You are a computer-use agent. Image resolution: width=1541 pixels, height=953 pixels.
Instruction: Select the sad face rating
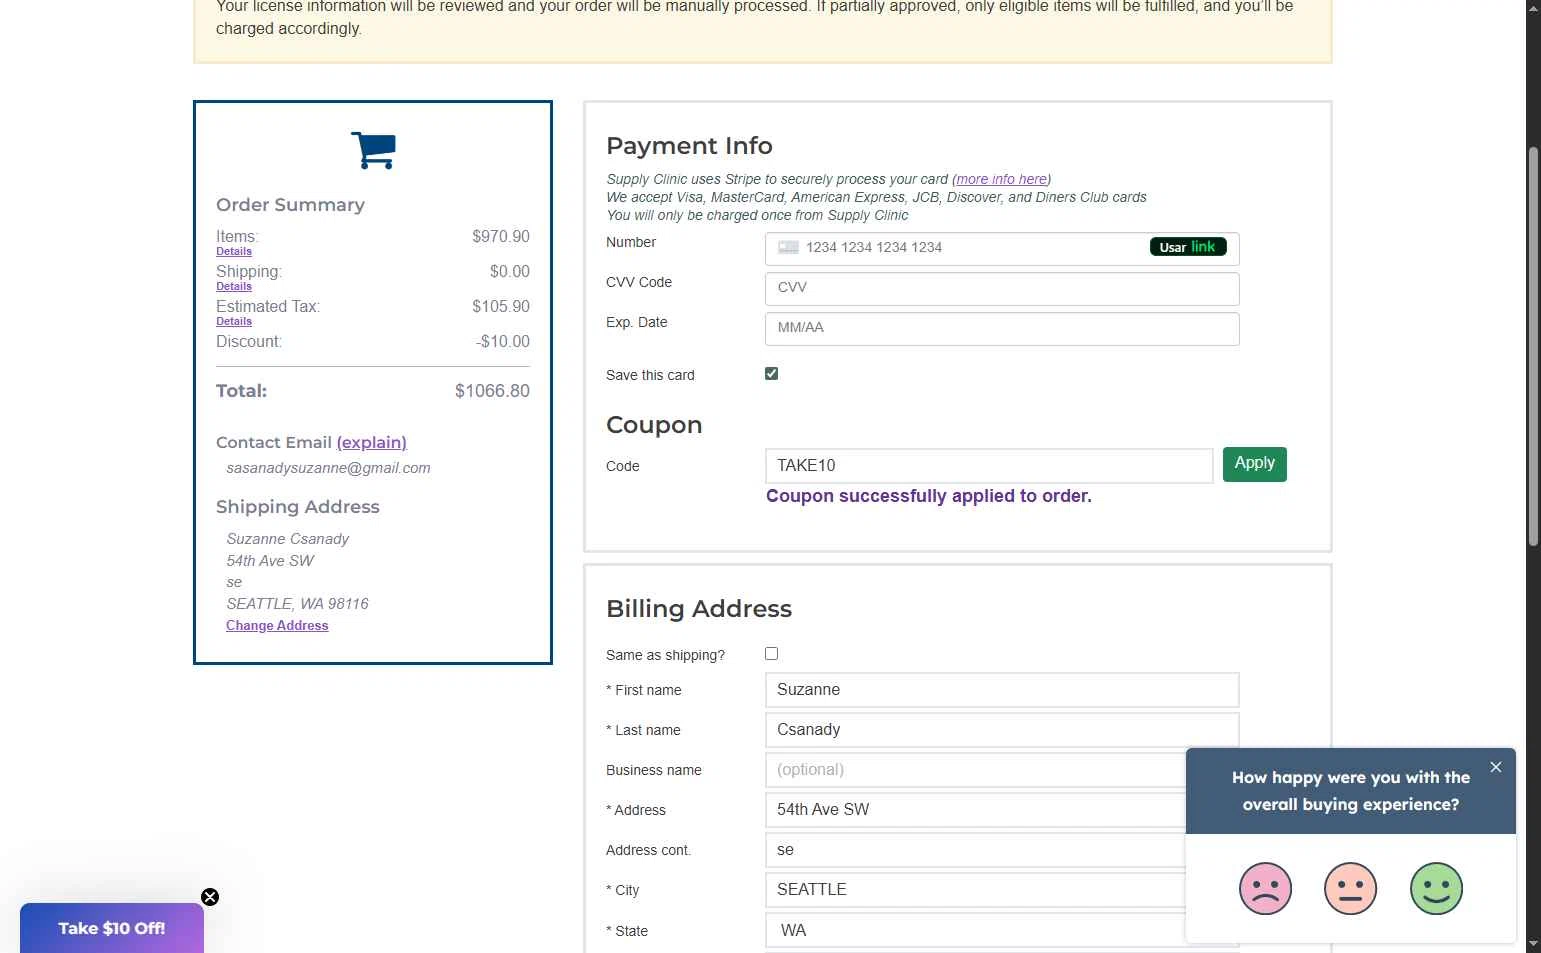[x=1265, y=888]
